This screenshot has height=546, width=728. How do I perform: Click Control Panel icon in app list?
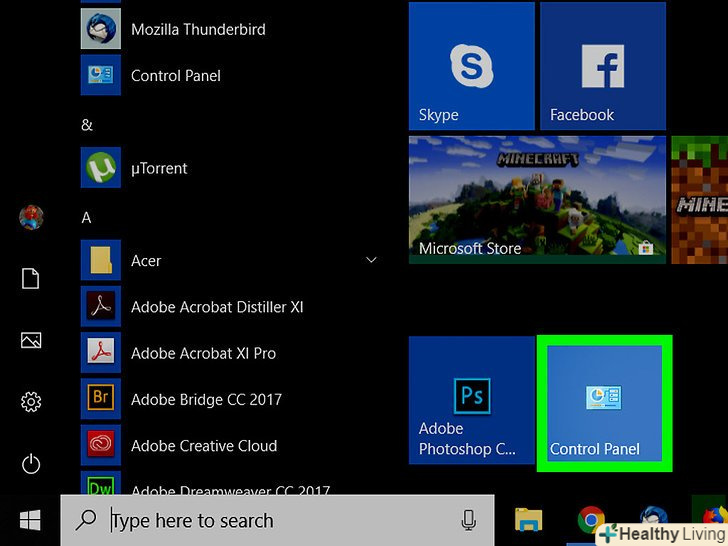click(x=101, y=75)
